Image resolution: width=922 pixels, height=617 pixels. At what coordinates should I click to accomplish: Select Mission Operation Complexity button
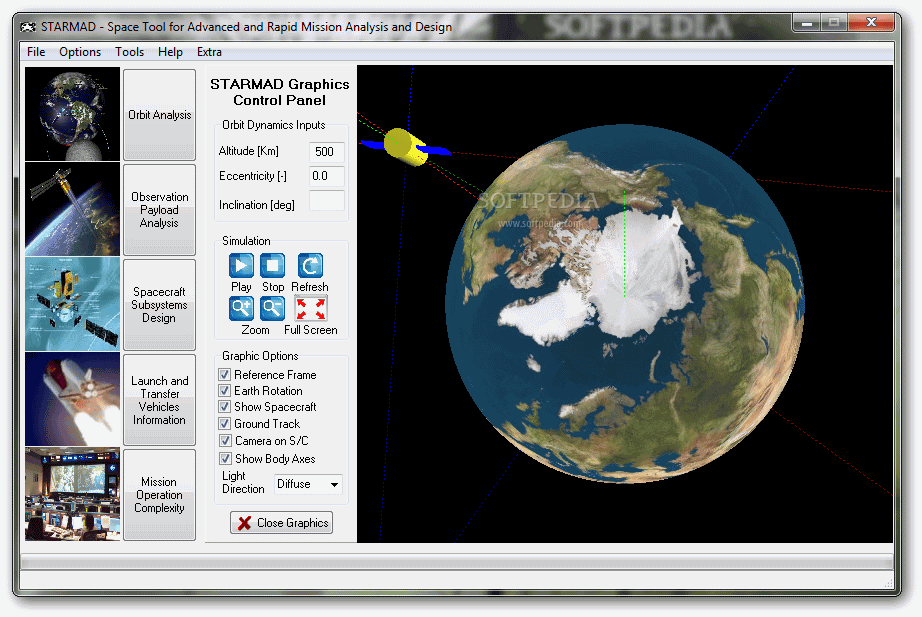(159, 495)
